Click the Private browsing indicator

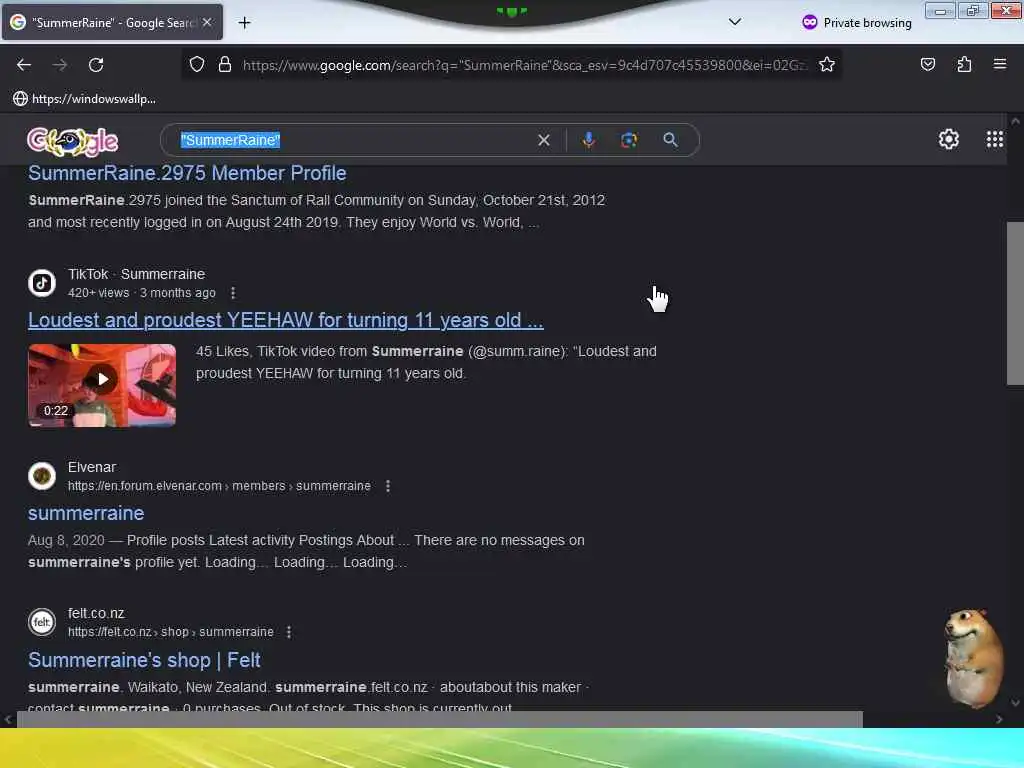[x=856, y=23]
